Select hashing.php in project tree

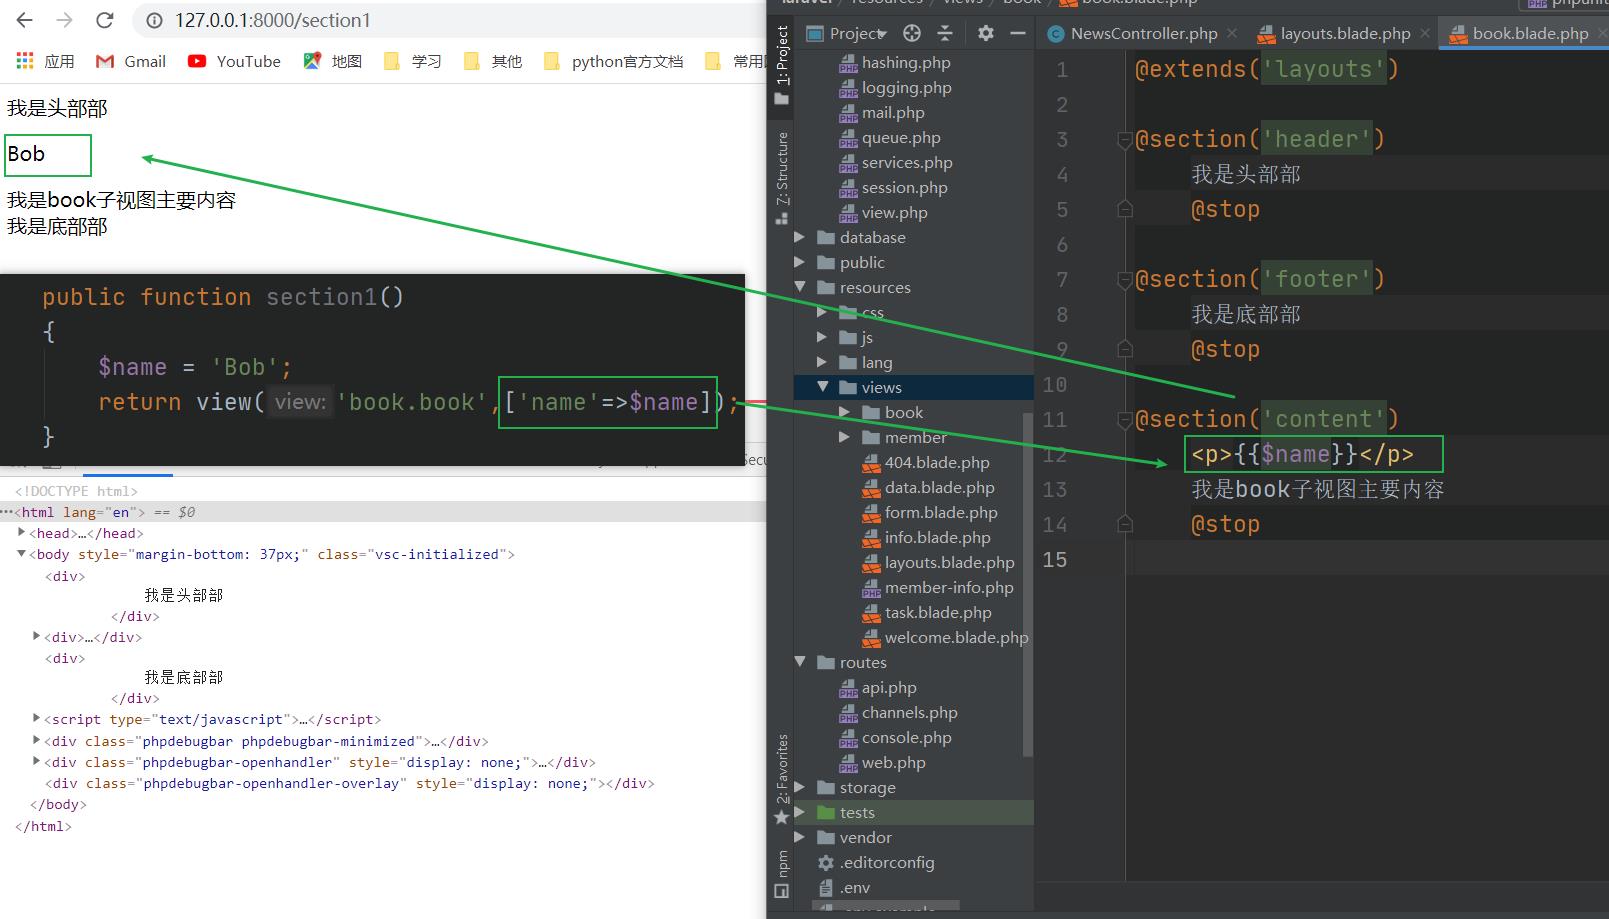(x=895, y=62)
